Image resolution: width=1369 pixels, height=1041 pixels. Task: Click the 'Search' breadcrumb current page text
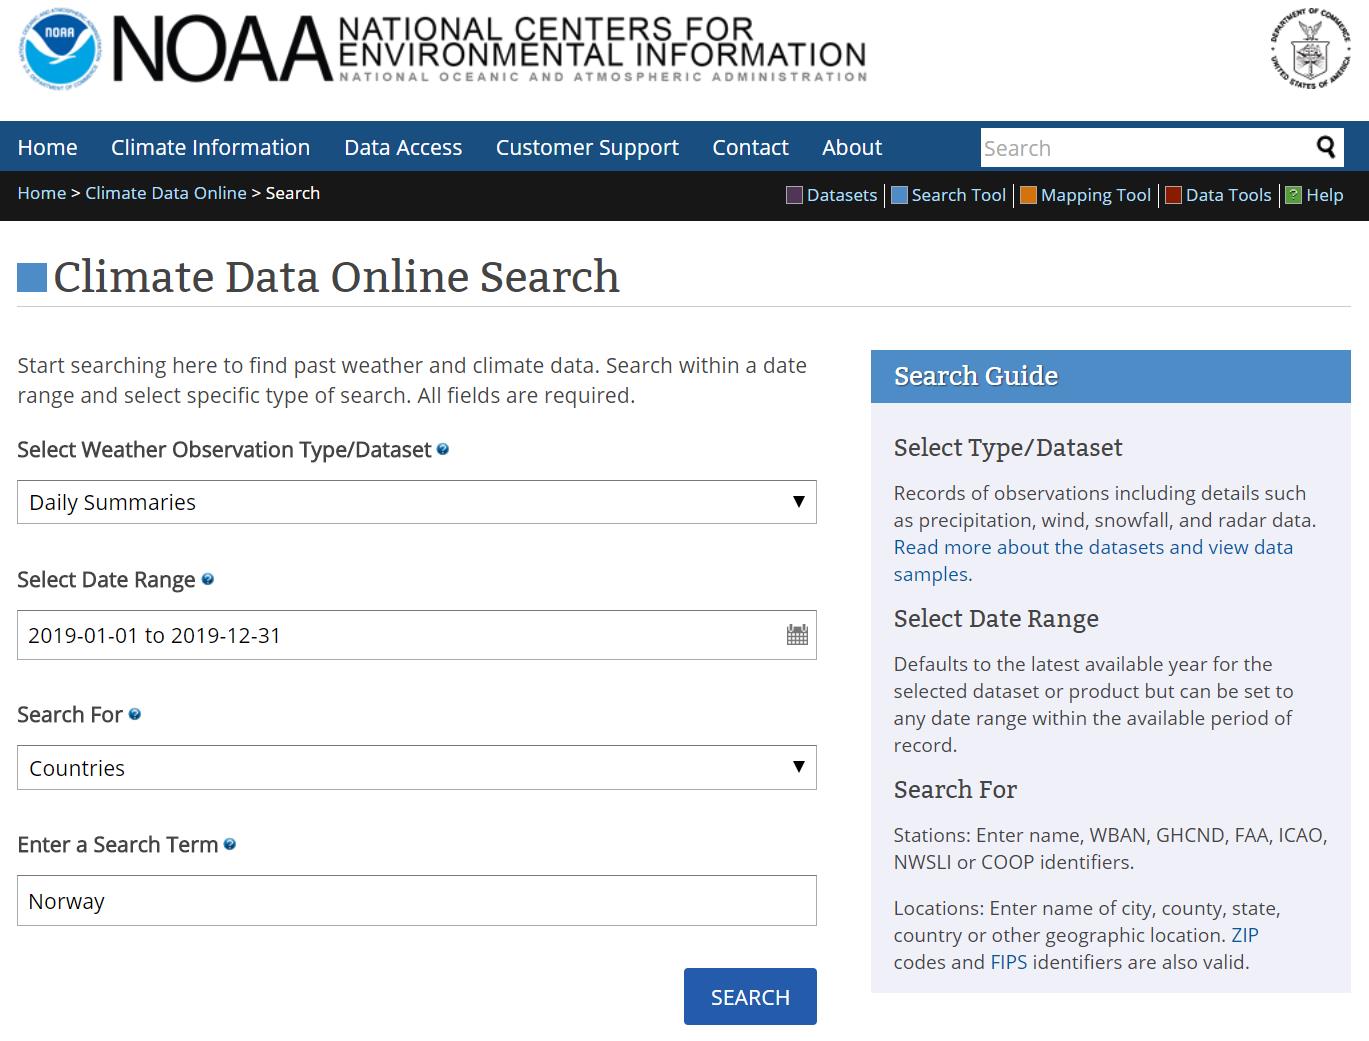point(293,193)
